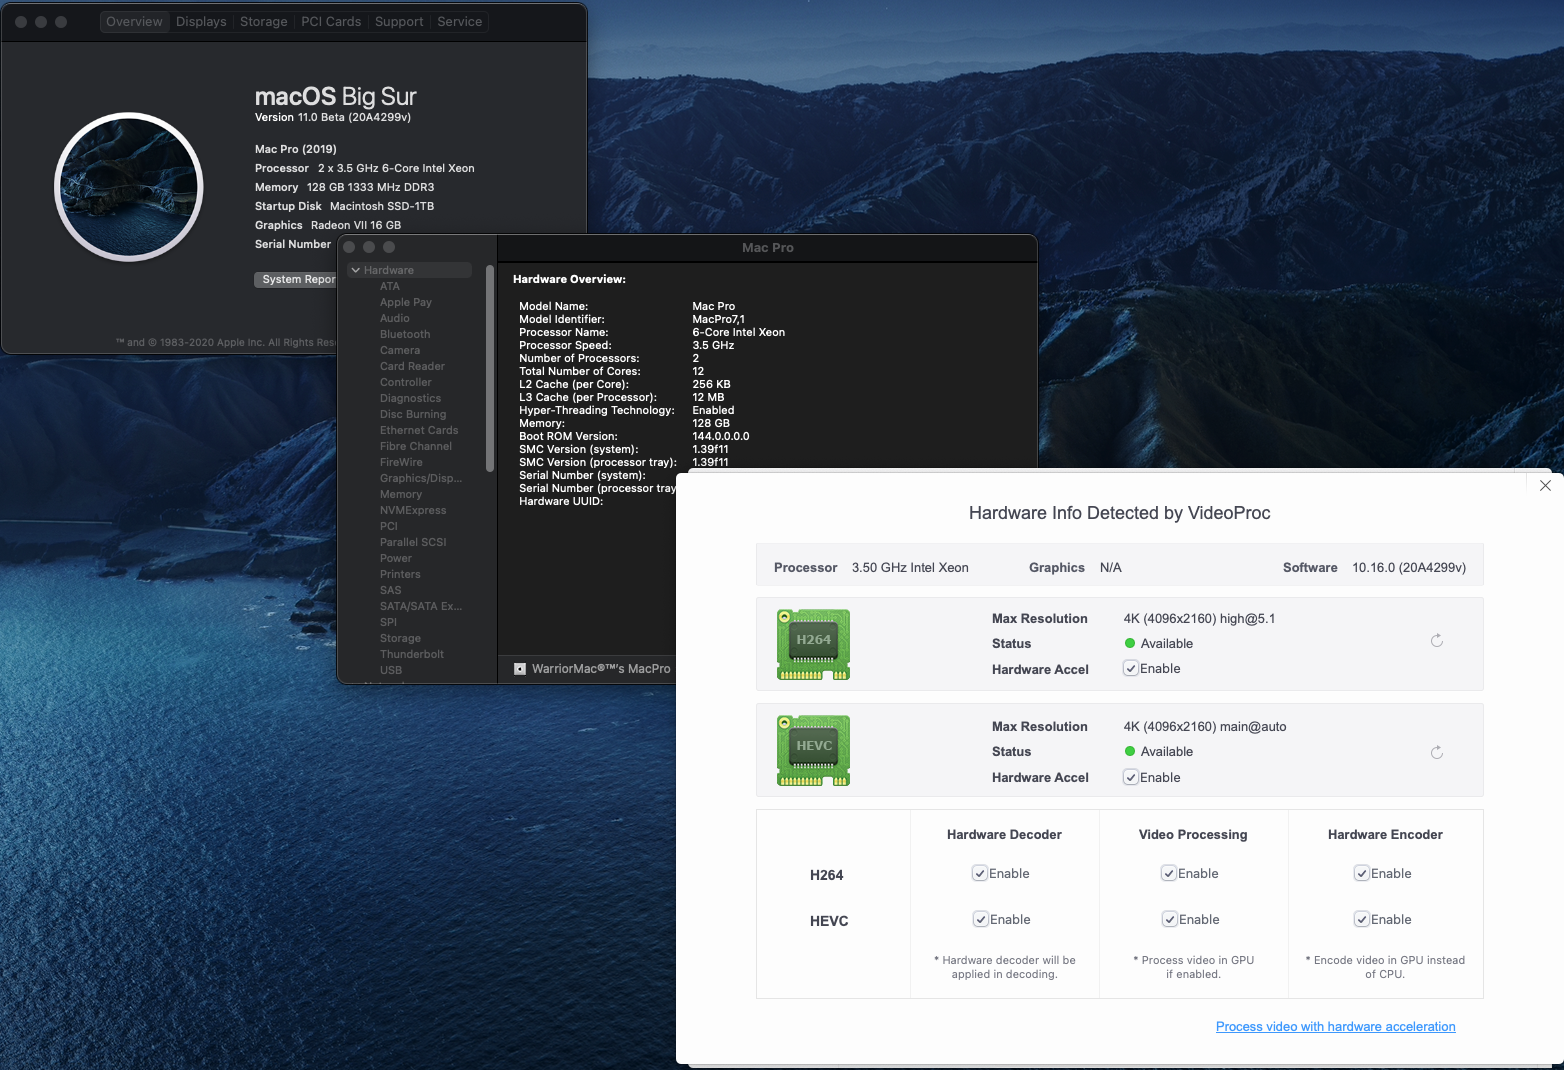Select Graphics/Displays in the sidebar
Viewport: 1564px width, 1070px height.
420,479
